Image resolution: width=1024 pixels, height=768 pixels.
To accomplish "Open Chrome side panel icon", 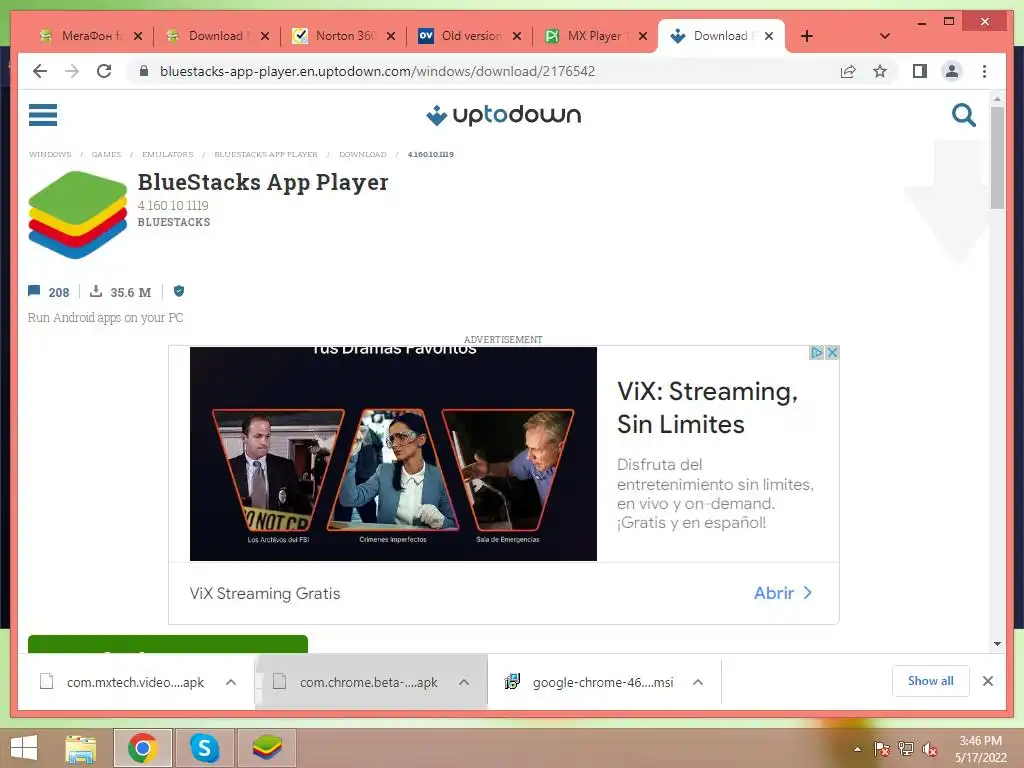I will coord(920,71).
